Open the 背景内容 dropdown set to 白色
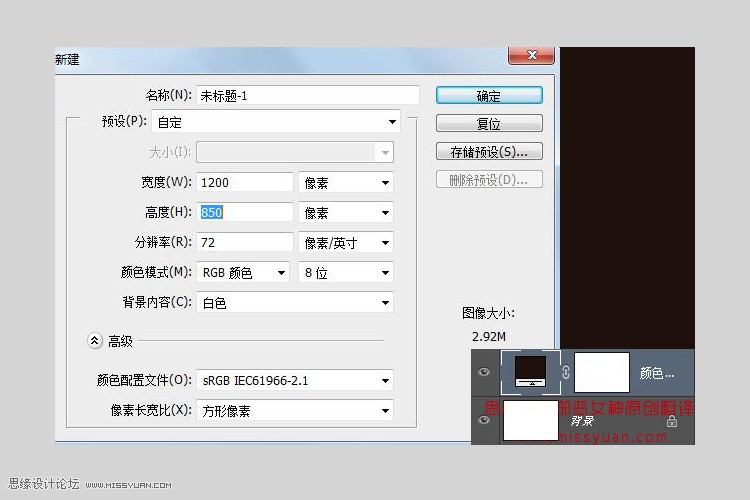This screenshot has height=500, width=750. point(295,302)
